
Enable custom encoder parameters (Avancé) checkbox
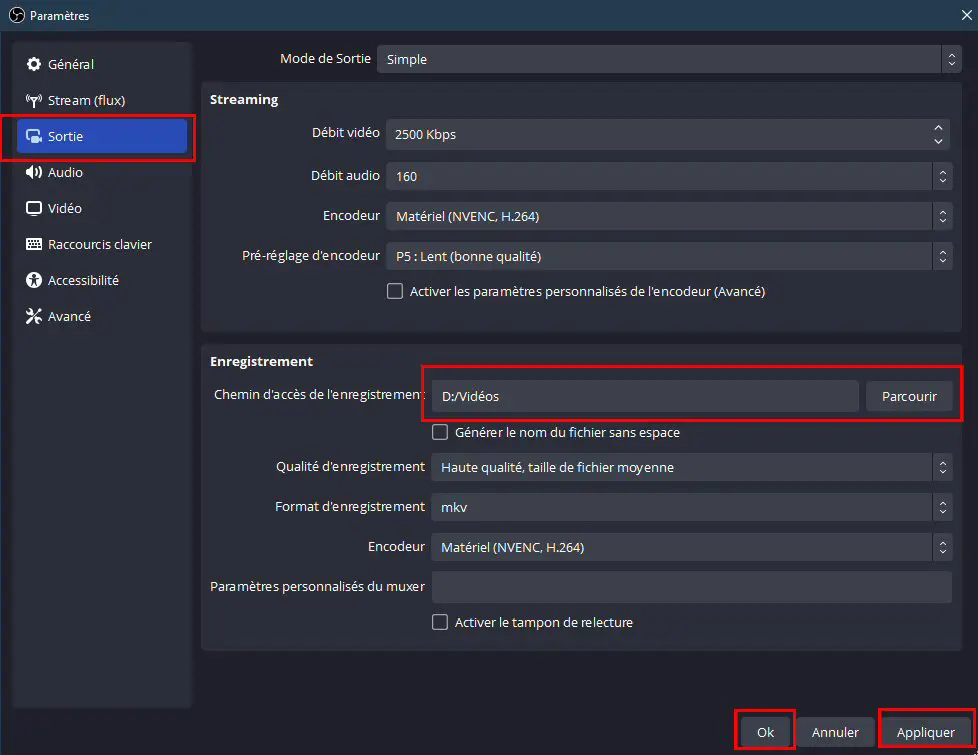pyautogui.click(x=395, y=291)
